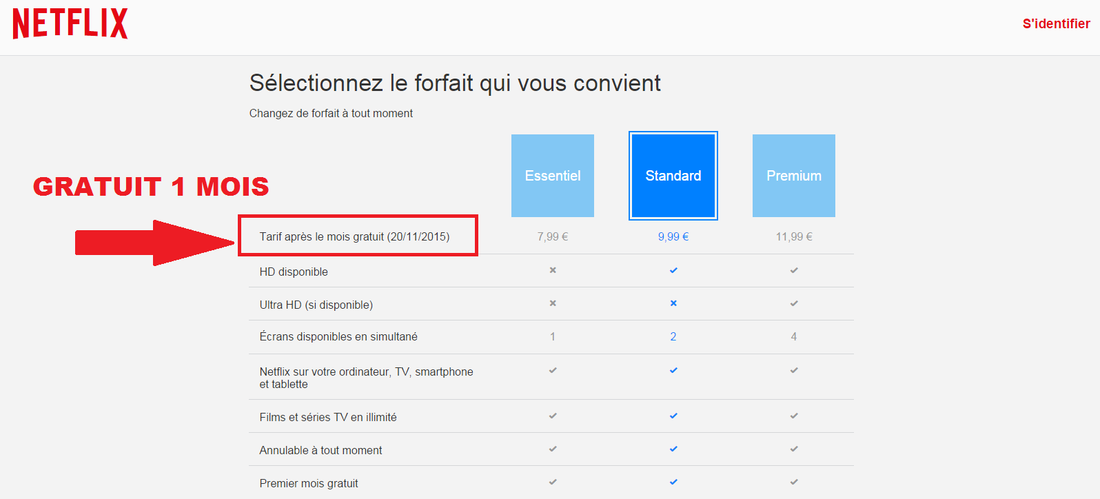Click the Tarif après le mois gratuit label
This screenshot has width=1100, height=499.
pyautogui.click(x=354, y=238)
